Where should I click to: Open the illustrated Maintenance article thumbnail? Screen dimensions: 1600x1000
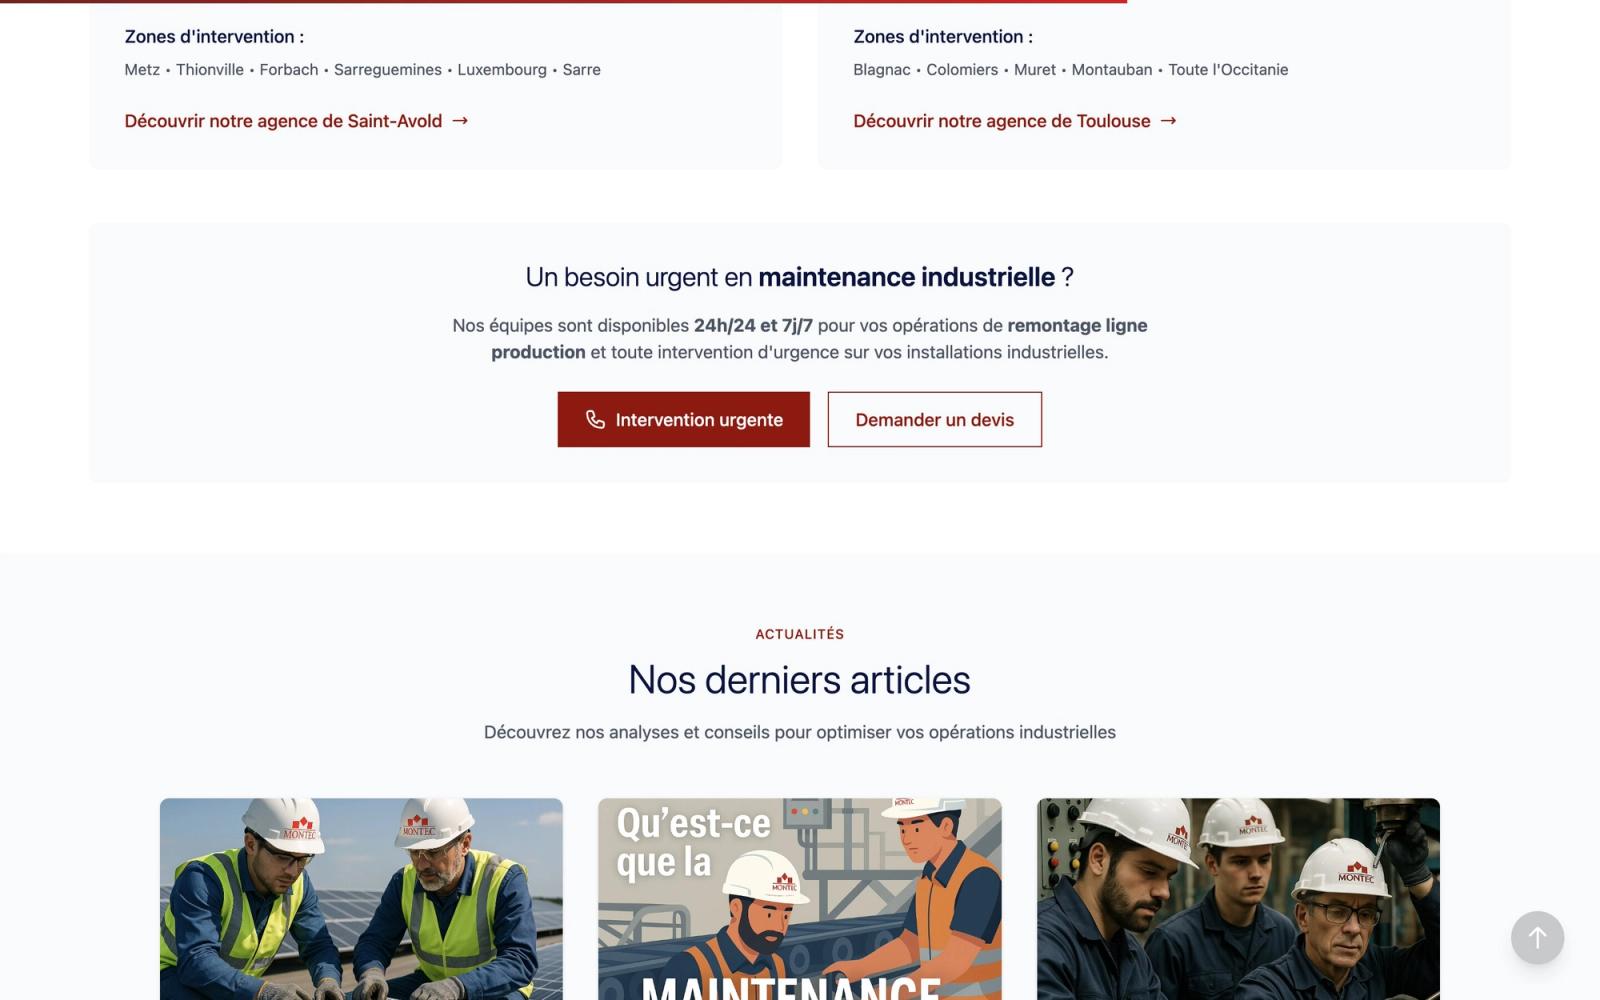[x=800, y=899]
